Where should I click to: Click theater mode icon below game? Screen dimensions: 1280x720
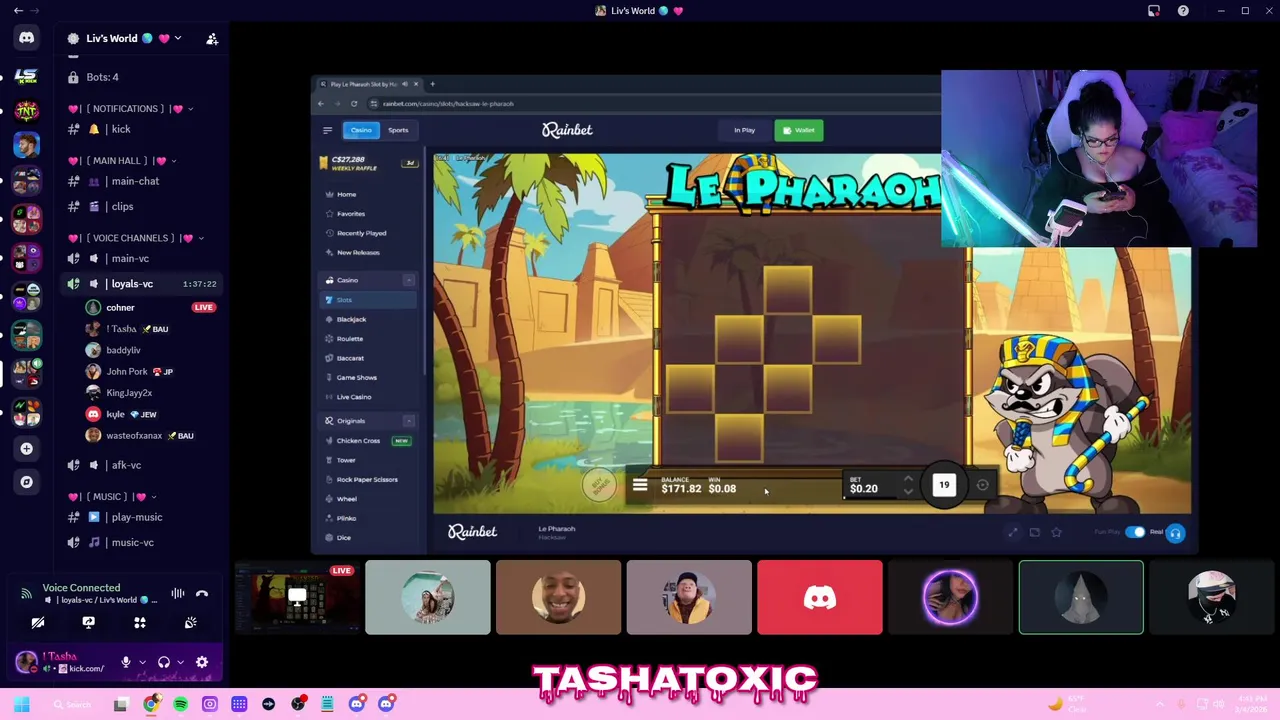click(1035, 532)
